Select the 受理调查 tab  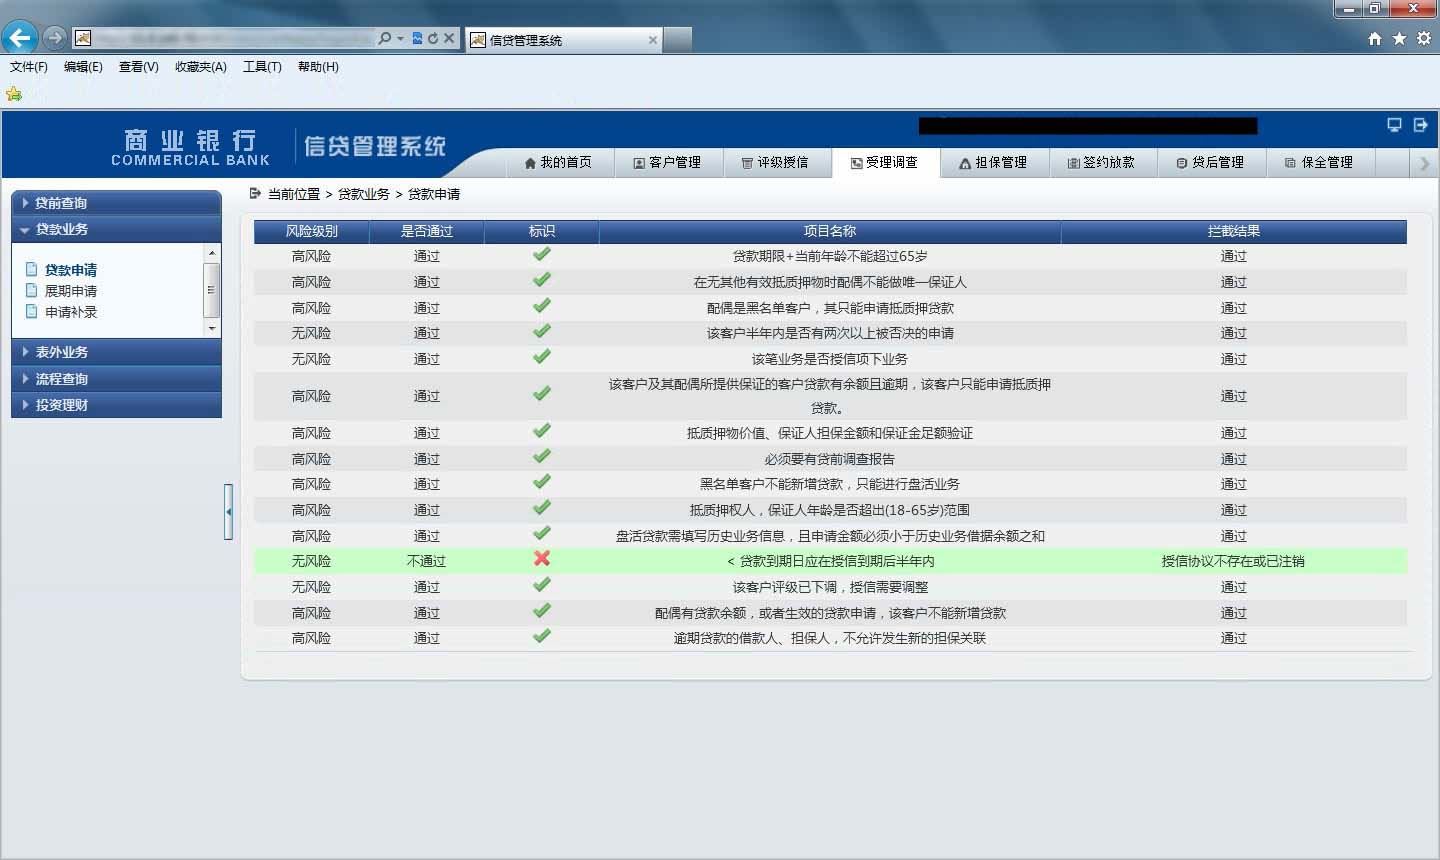pos(885,163)
